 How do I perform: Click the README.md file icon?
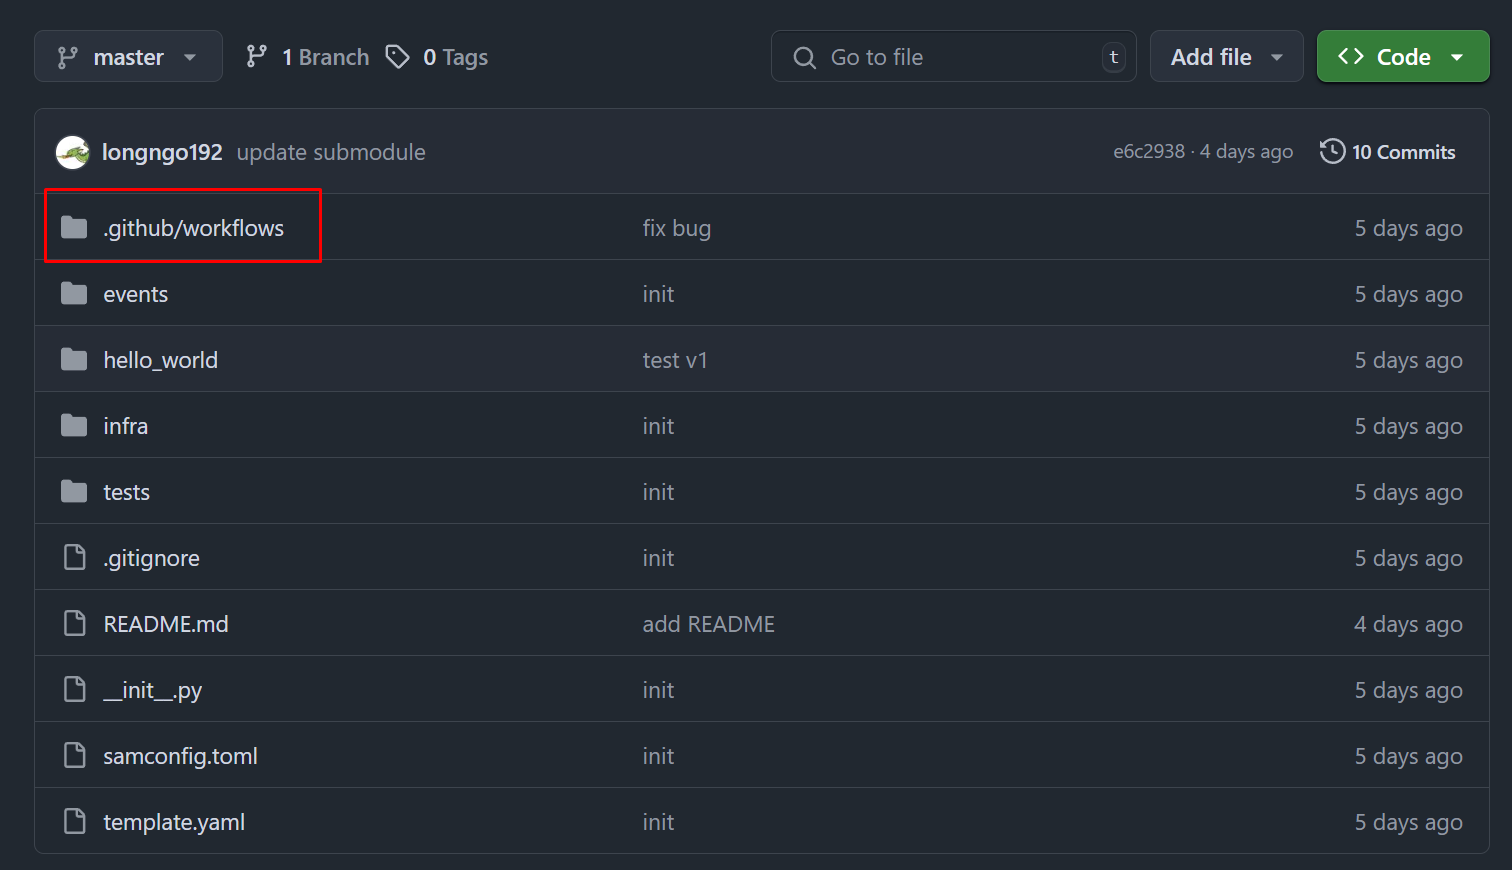pos(74,624)
